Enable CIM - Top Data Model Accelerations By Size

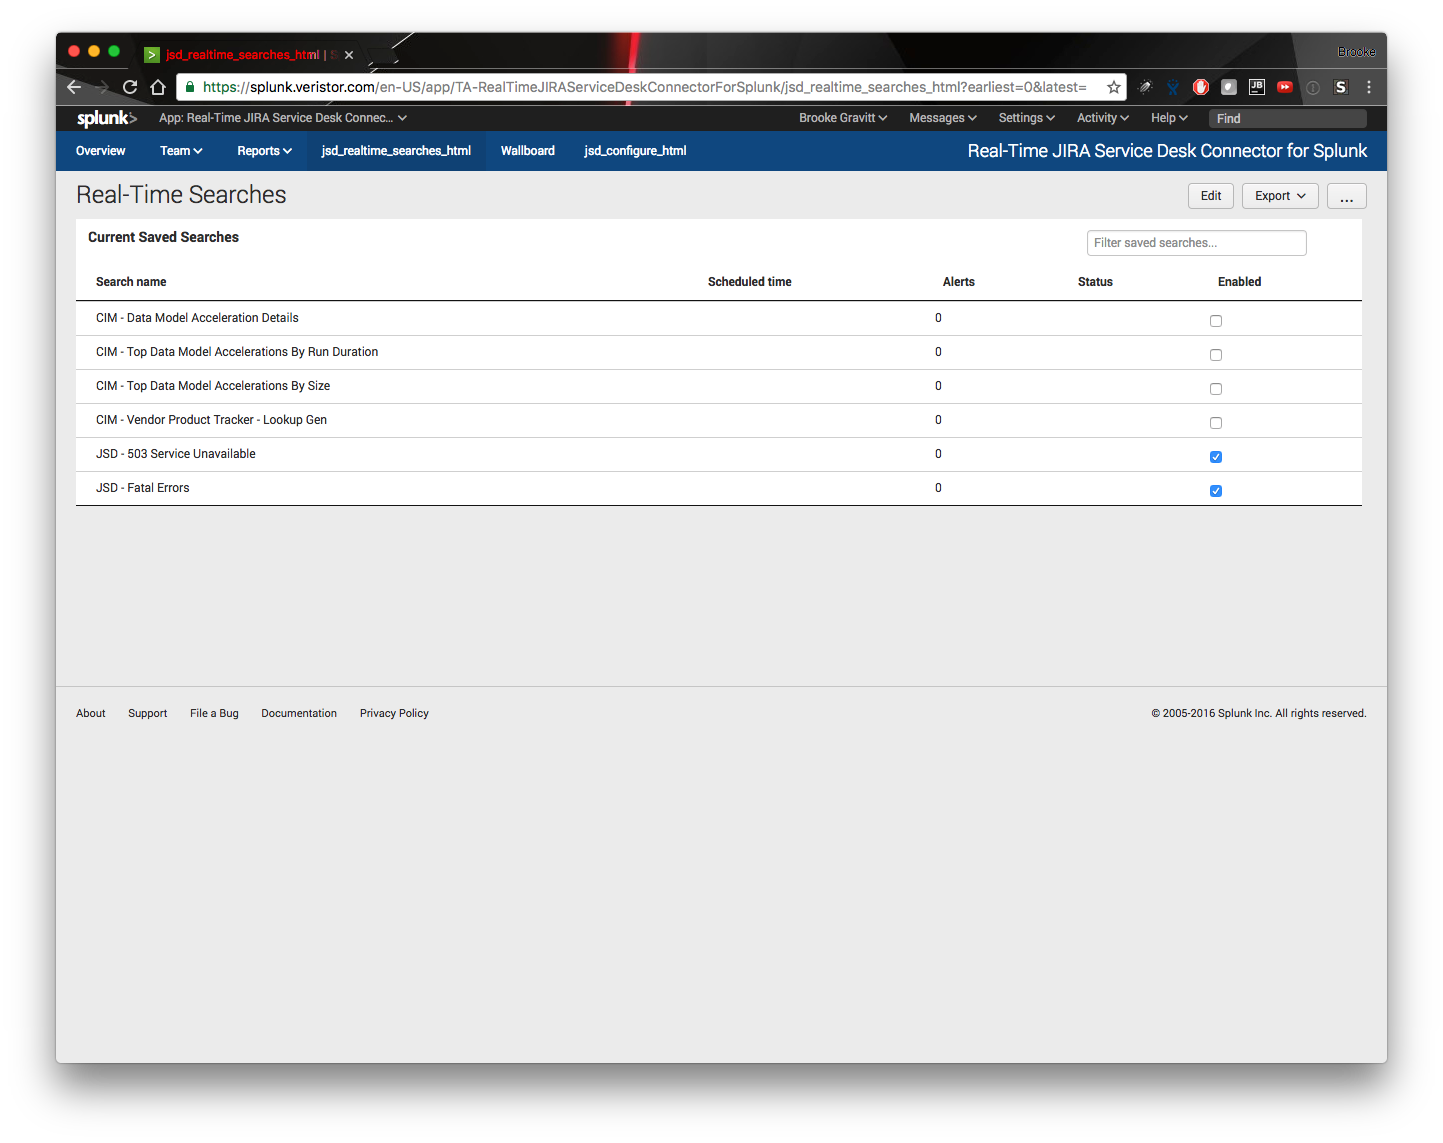pos(1216,389)
